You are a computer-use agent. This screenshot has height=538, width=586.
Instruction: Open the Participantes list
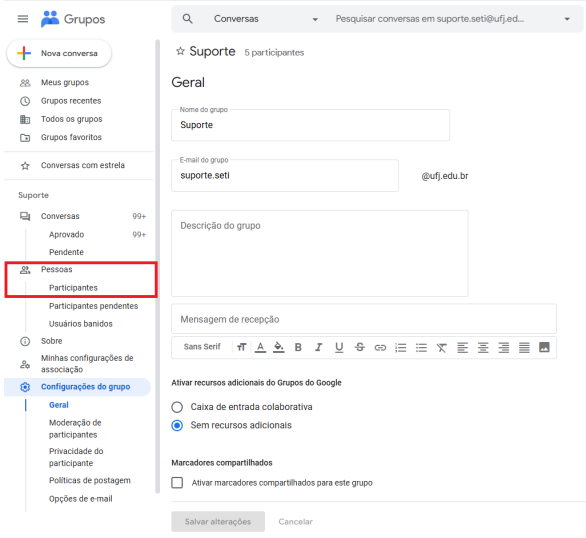[73, 288]
